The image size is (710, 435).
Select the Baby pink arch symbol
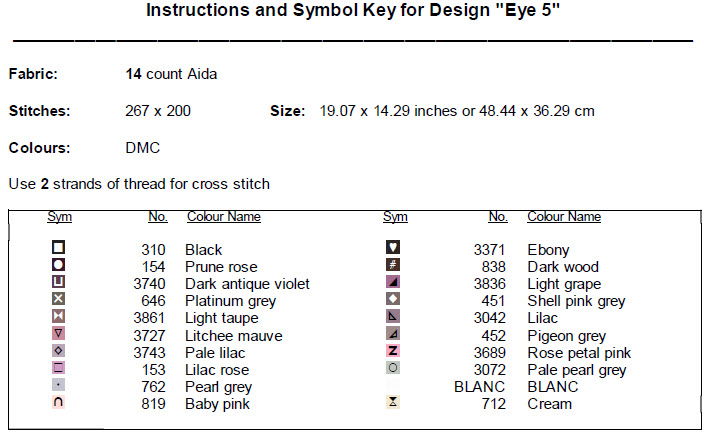coord(58,402)
